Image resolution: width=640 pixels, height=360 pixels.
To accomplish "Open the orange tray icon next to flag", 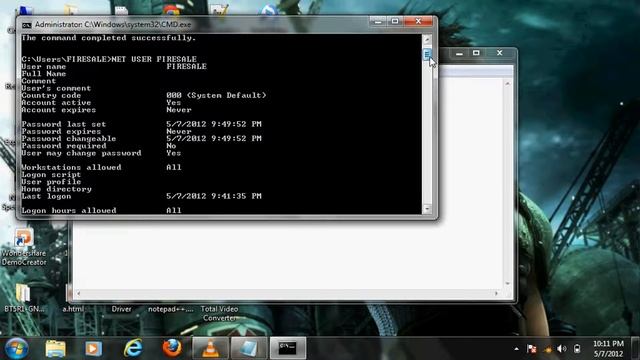I will coord(547,349).
